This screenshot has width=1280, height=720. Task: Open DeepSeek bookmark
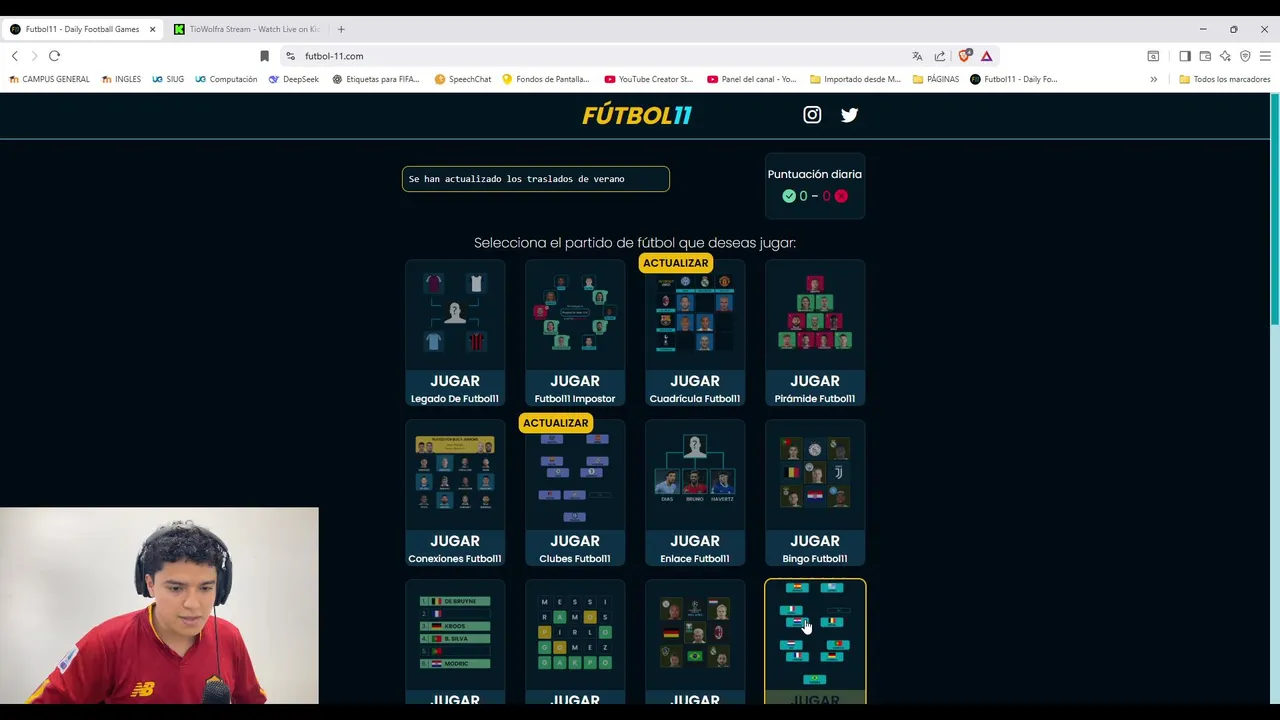294,79
